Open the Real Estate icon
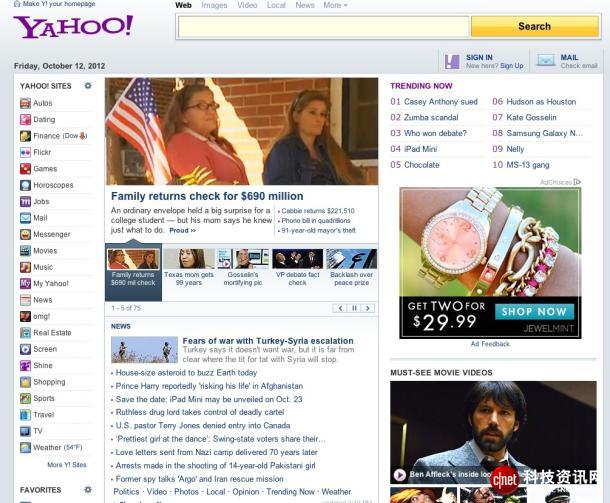Viewport: 610px width, 503px height. (x=25, y=333)
